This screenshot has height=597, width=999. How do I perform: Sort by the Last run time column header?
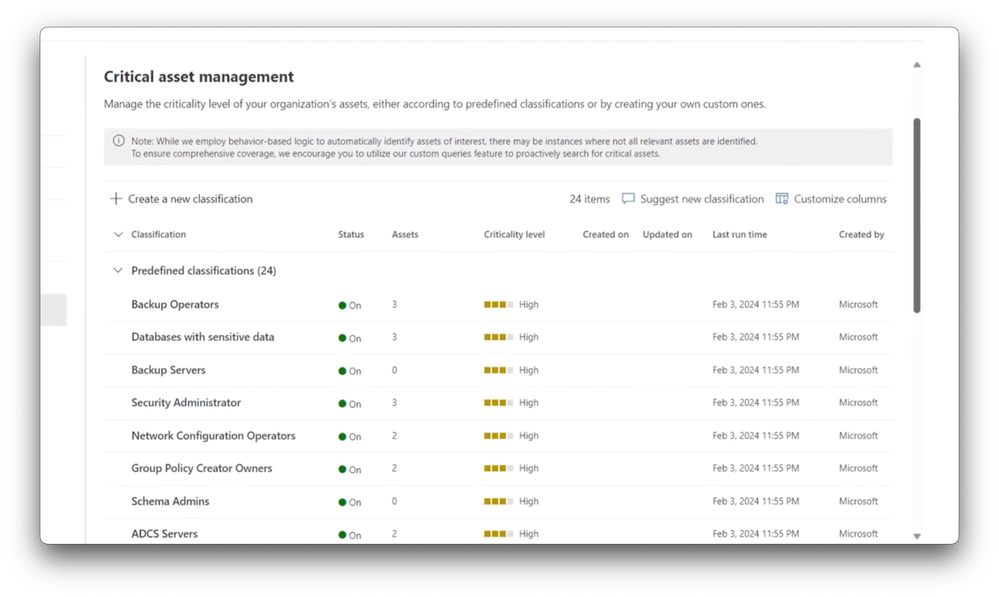pyautogui.click(x=740, y=234)
